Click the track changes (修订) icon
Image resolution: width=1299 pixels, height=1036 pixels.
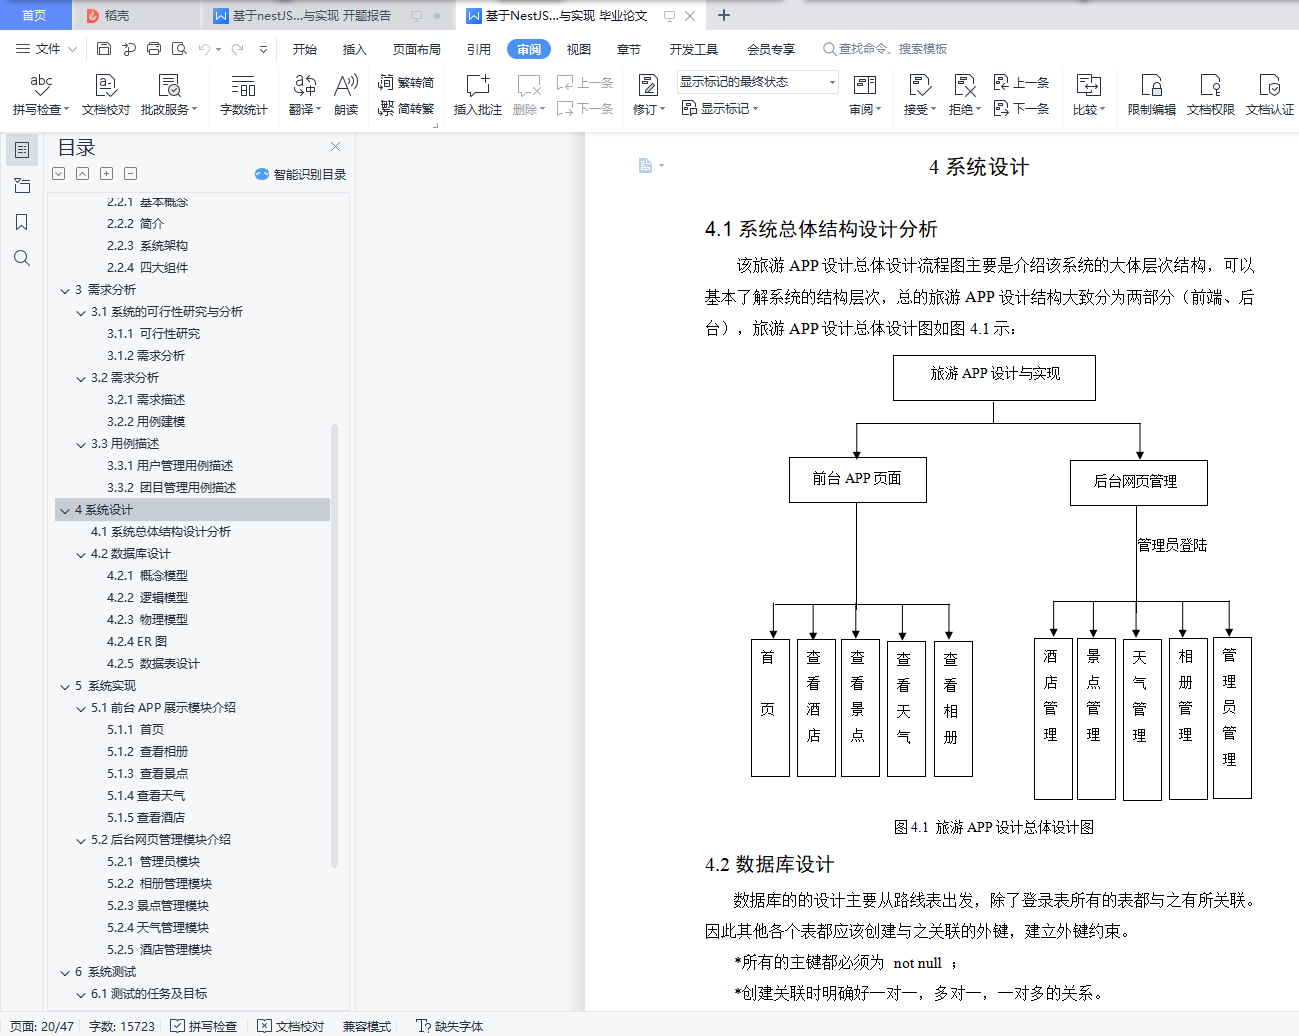click(648, 86)
